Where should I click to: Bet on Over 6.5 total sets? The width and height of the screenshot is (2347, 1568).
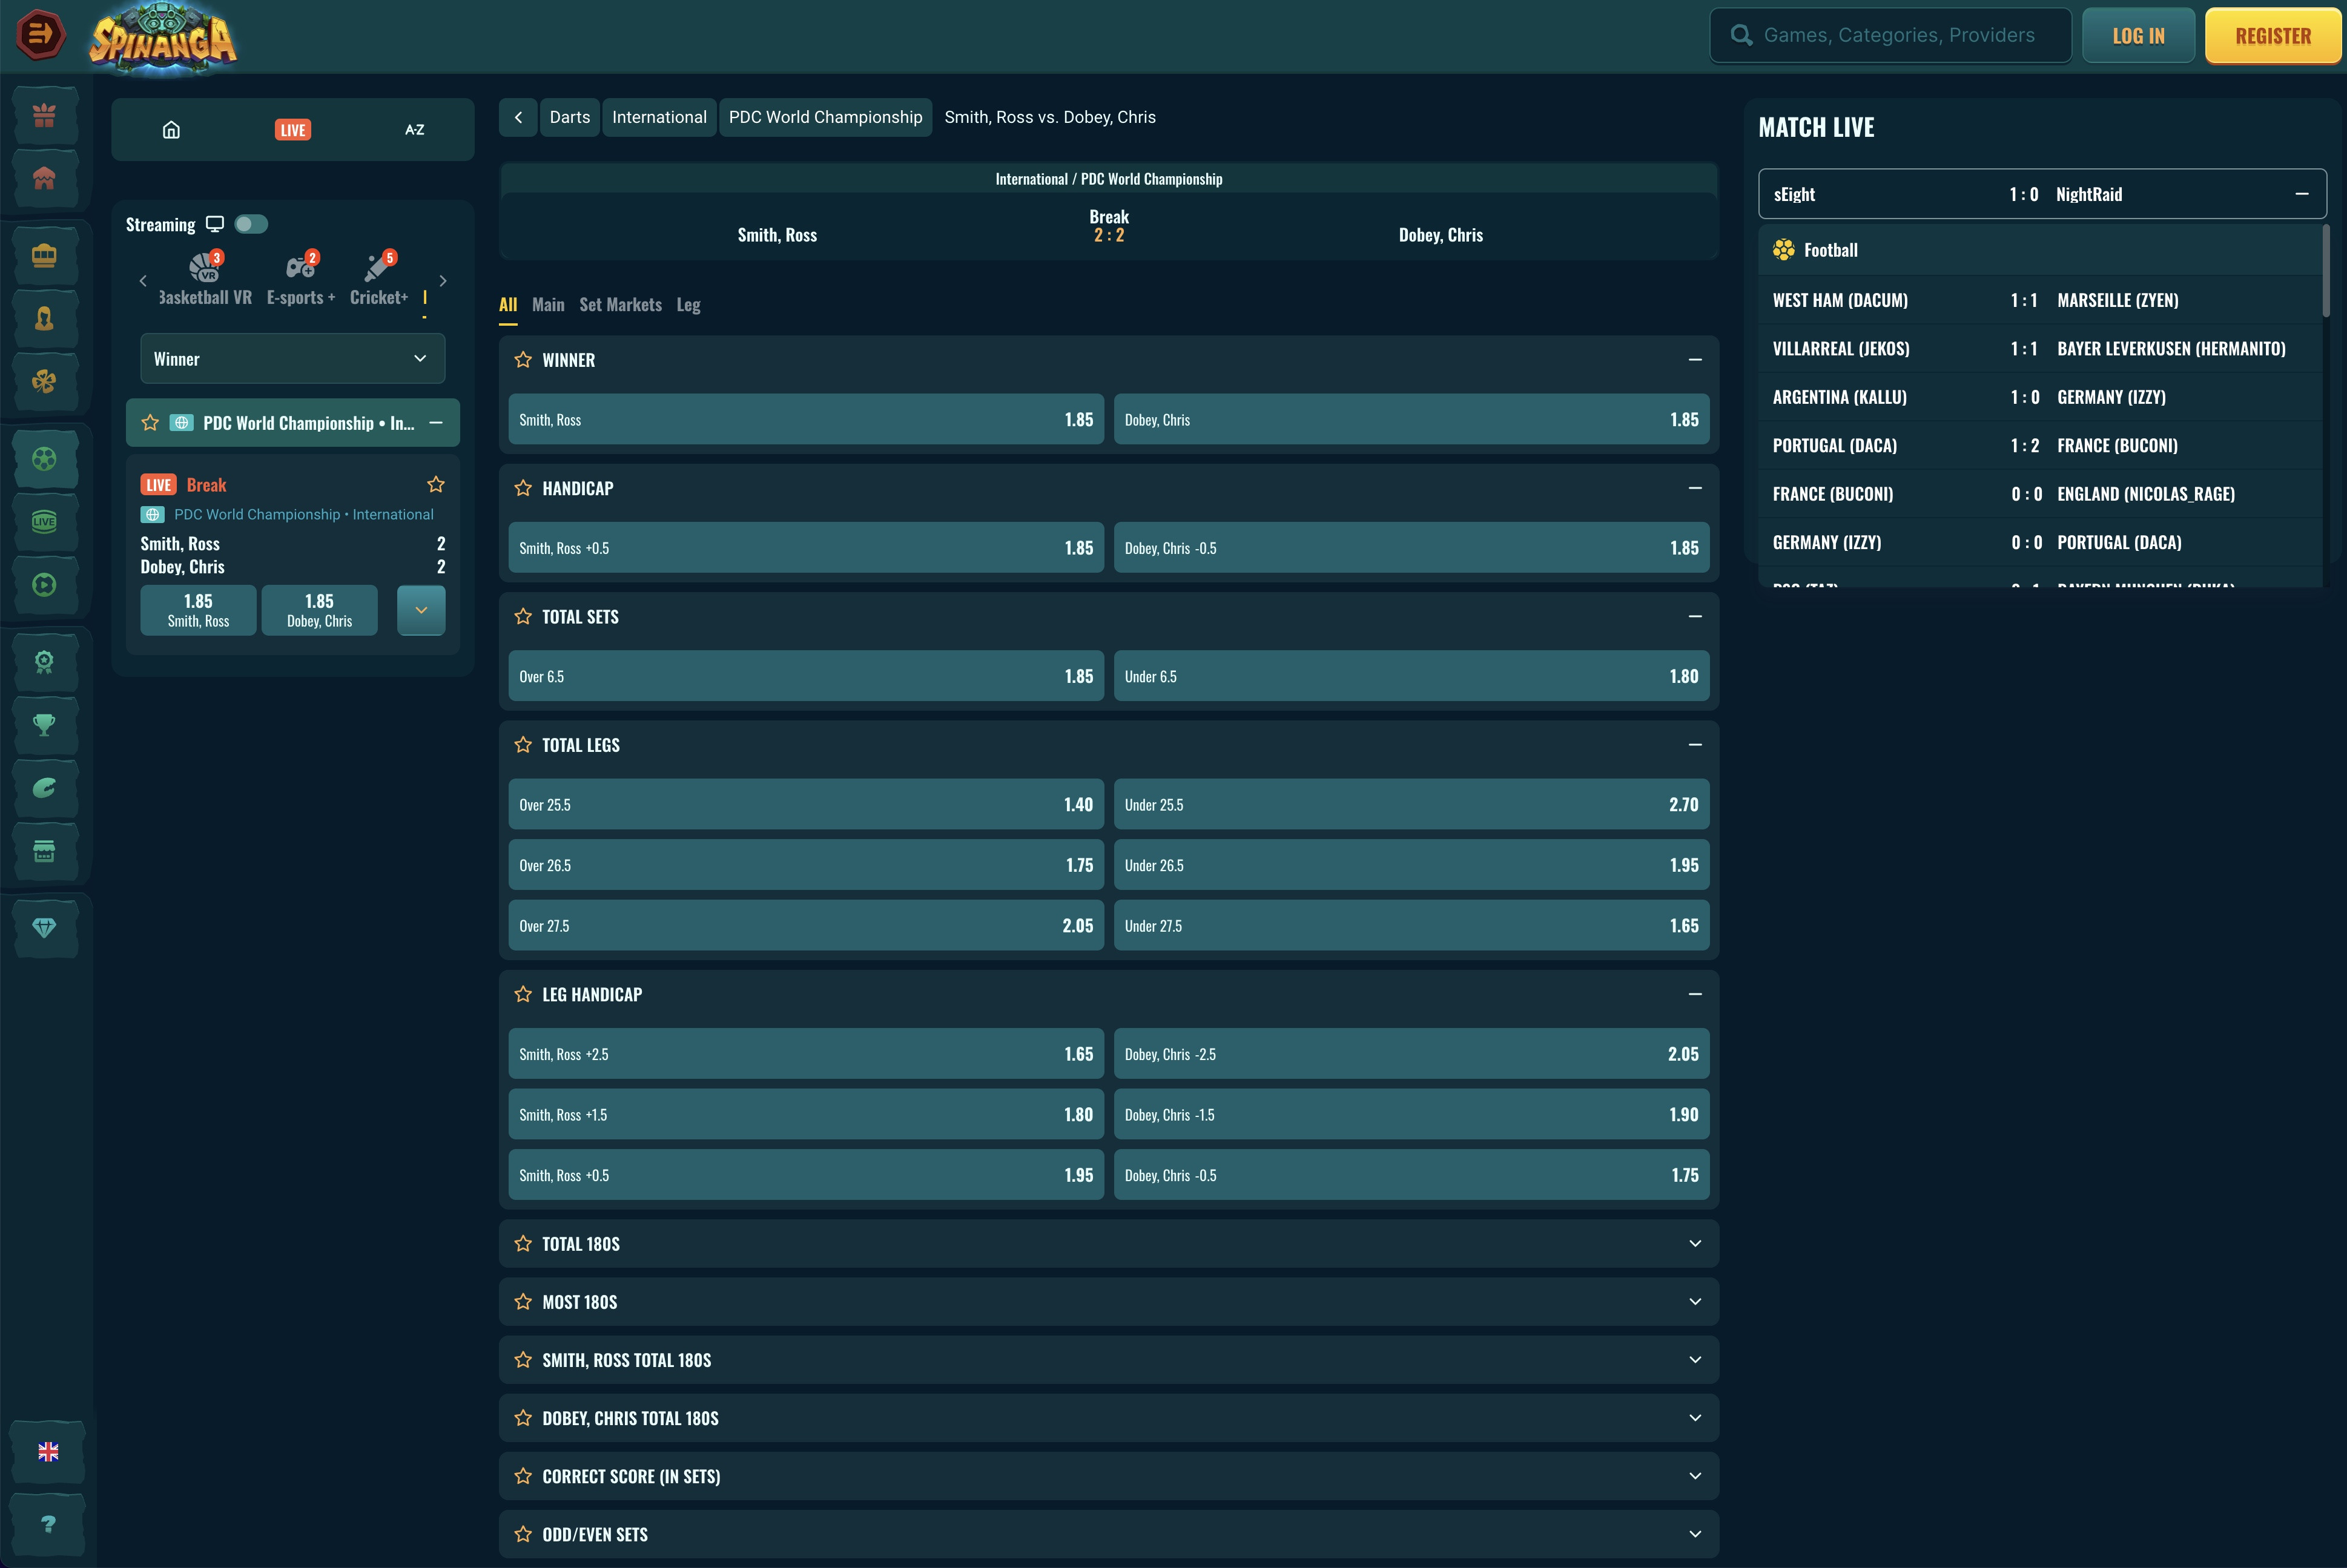coord(805,677)
